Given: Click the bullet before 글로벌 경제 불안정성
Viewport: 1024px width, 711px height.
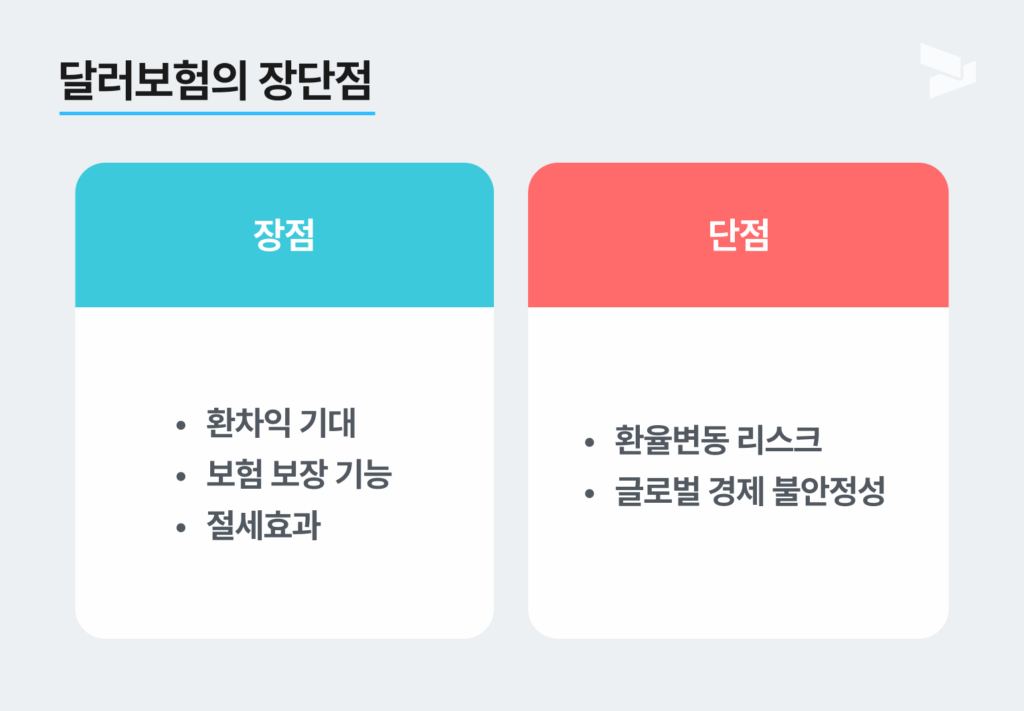Looking at the screenshot, I should (590, 494).
